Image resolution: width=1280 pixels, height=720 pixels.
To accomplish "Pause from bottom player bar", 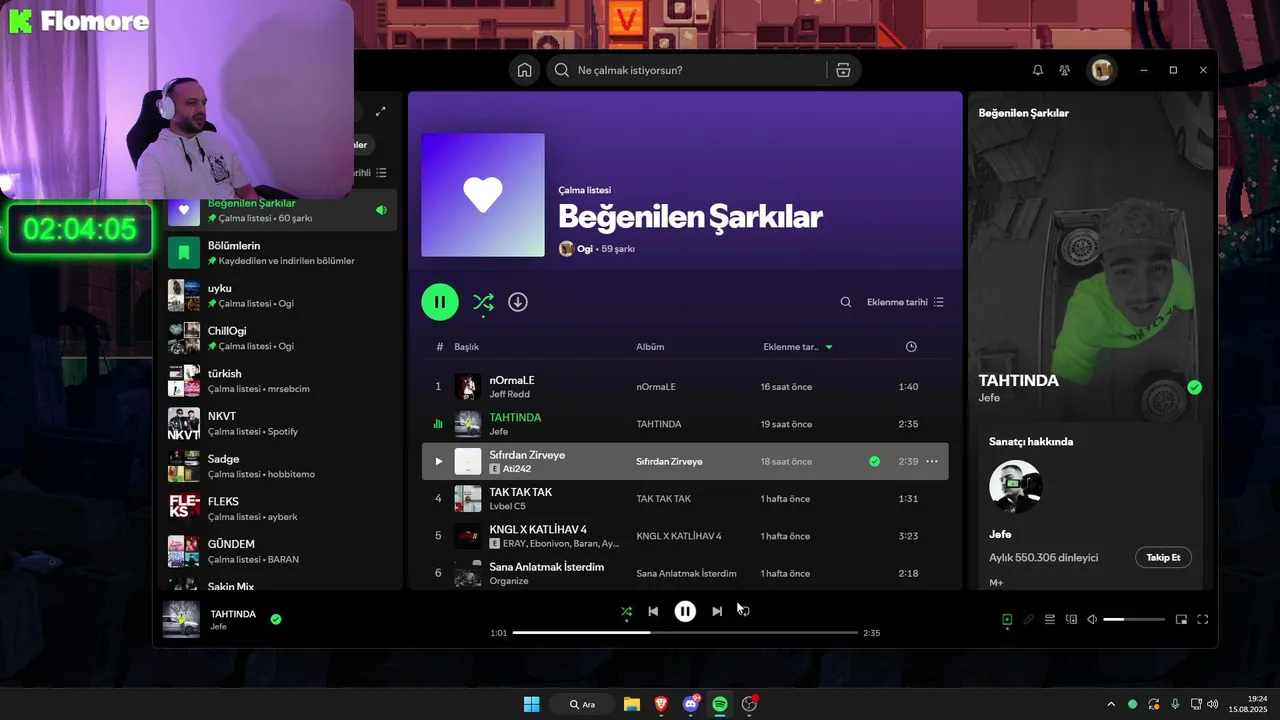I will [685, 611].
